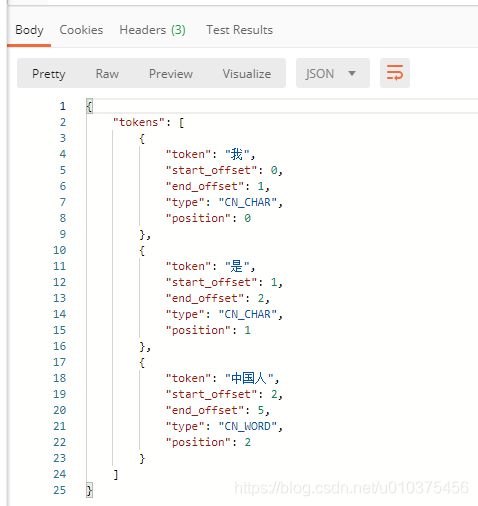Toggle the orange wrap lines icon
The width and height of the screenshot is (478, 506).
(x=395, y=73)
